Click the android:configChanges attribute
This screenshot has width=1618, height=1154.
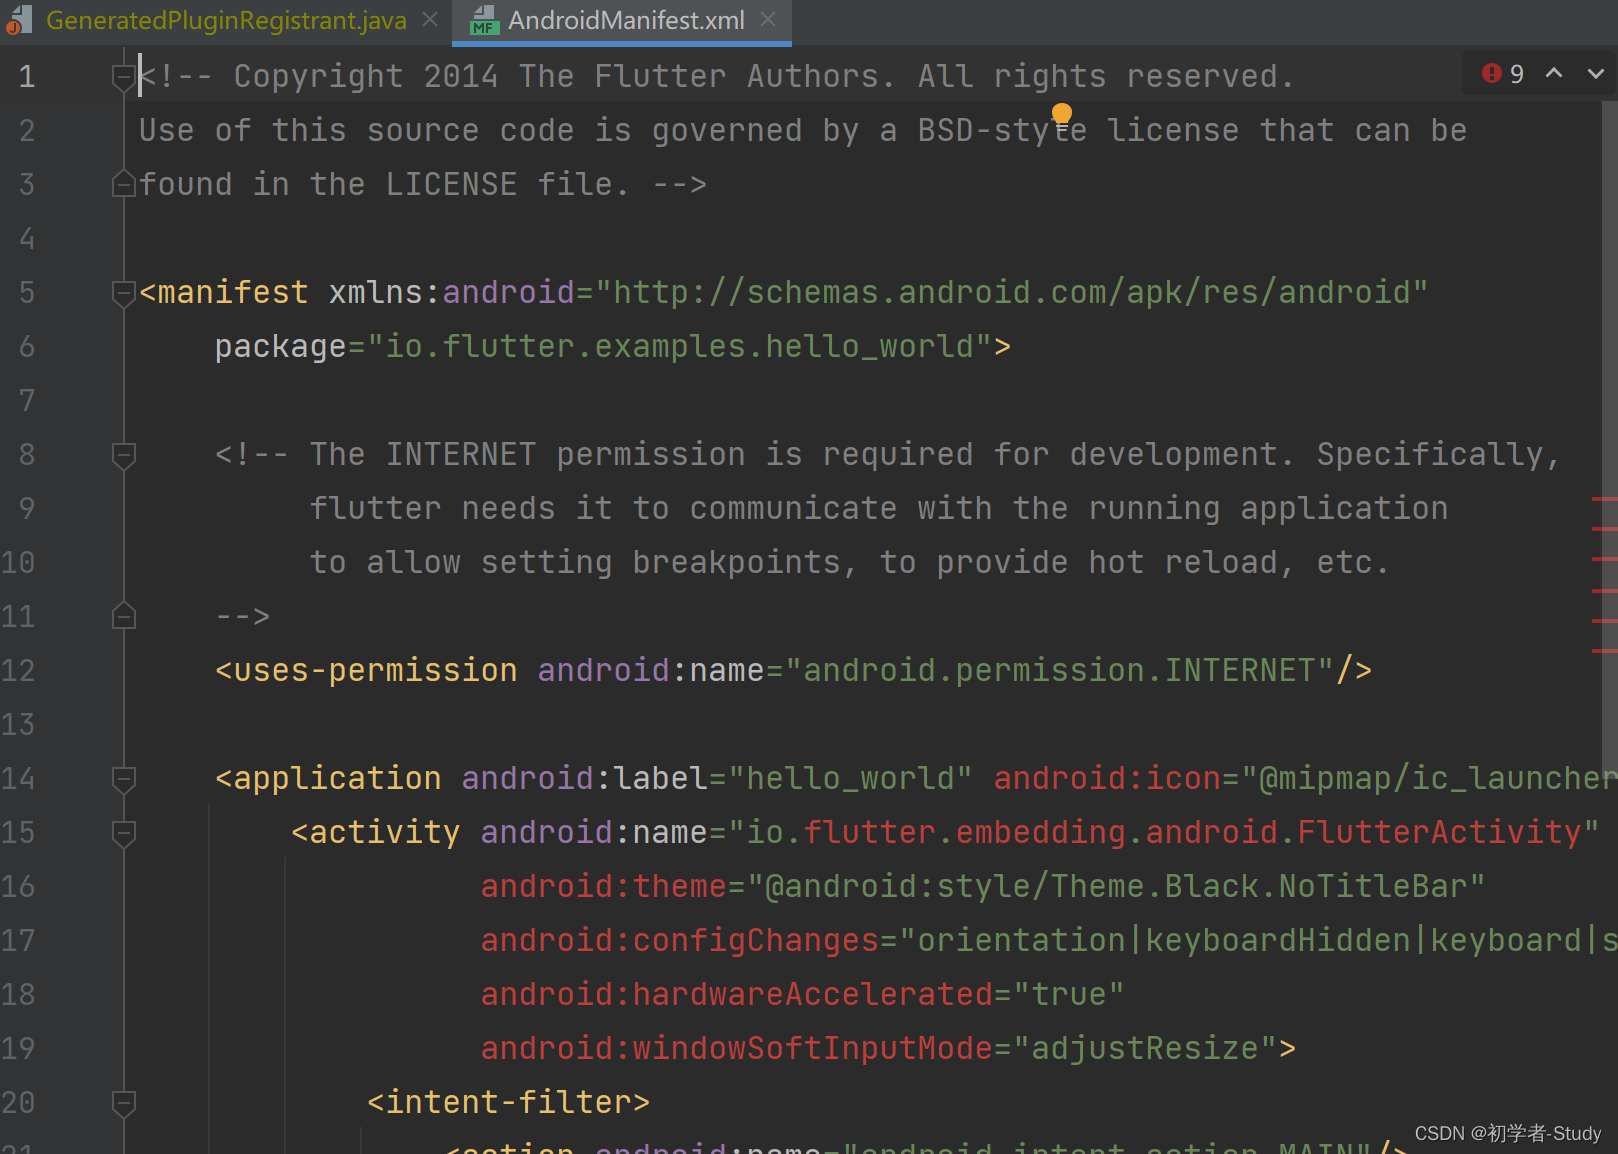pyautogui.click(x=680, y=940)
